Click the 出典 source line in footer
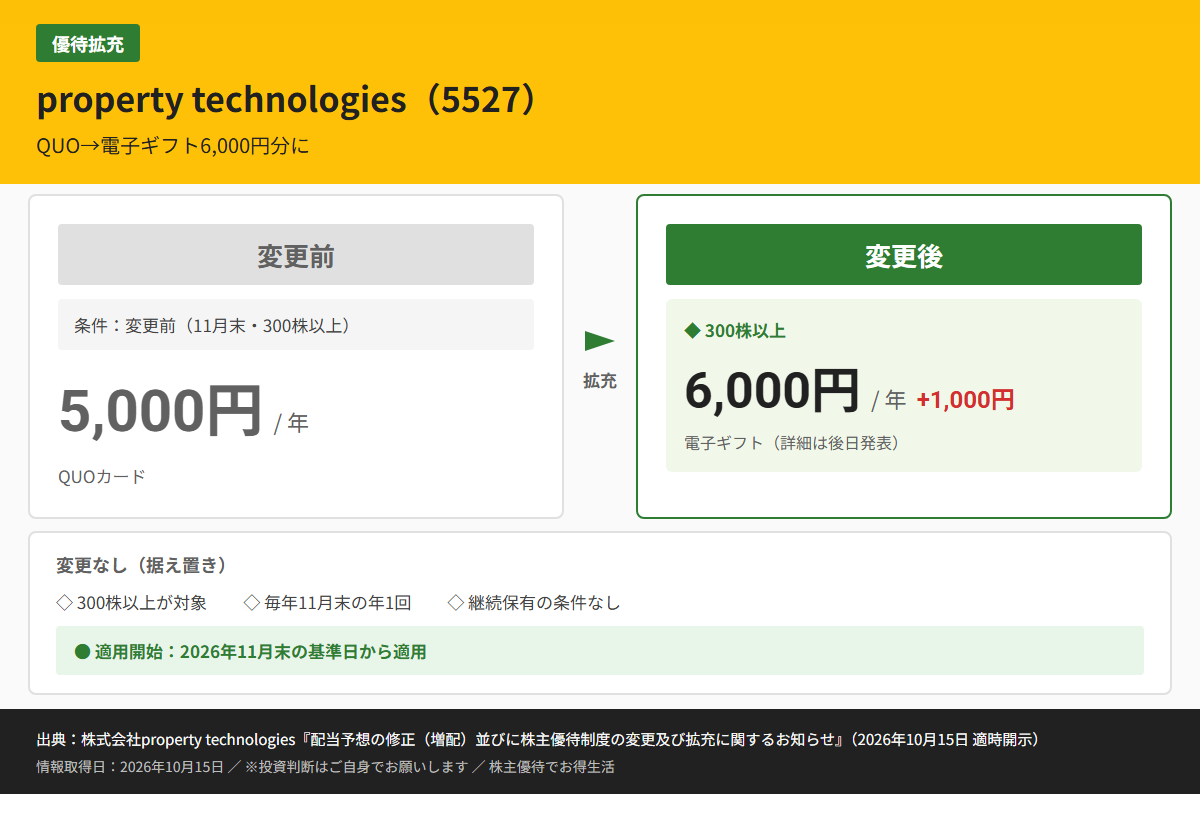Viewport: 1200px width, 818px height. tap(541, 740)
